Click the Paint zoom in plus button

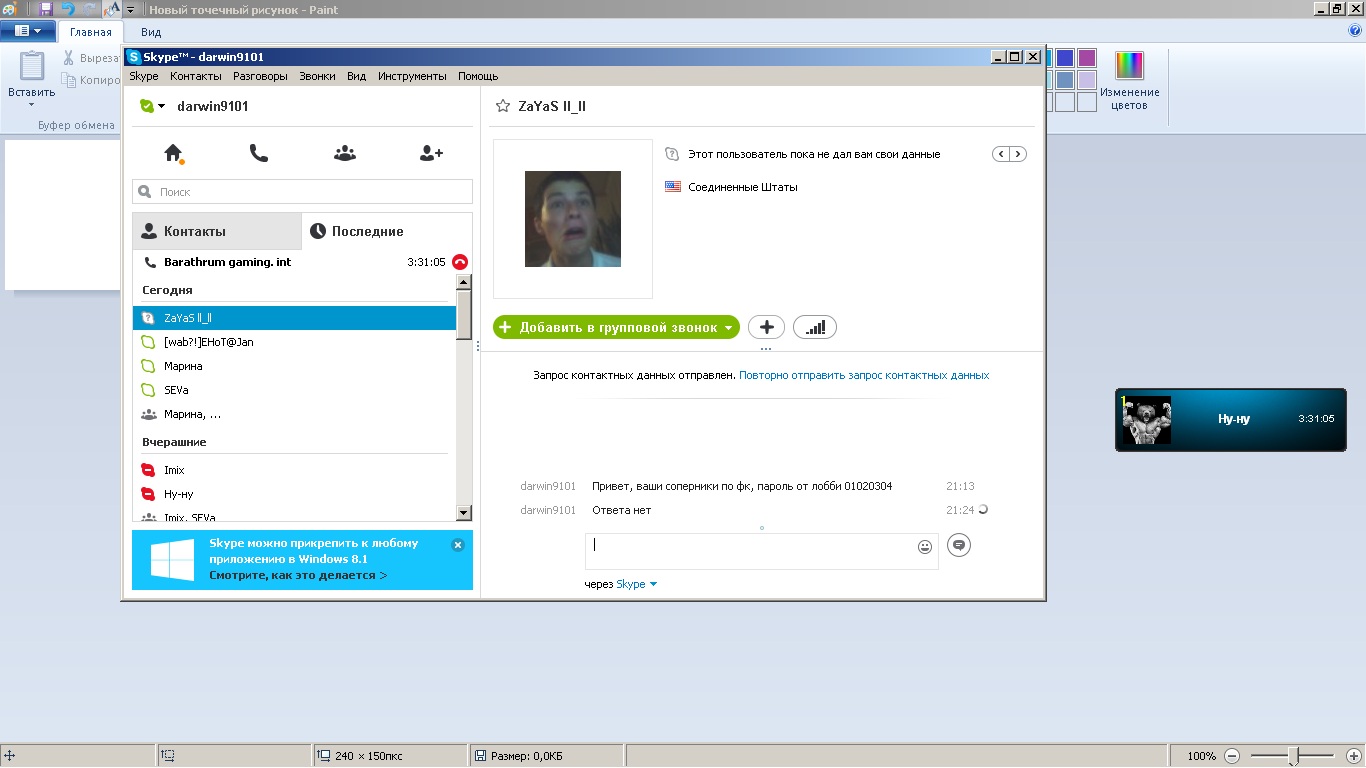(x=1354, y=756)
